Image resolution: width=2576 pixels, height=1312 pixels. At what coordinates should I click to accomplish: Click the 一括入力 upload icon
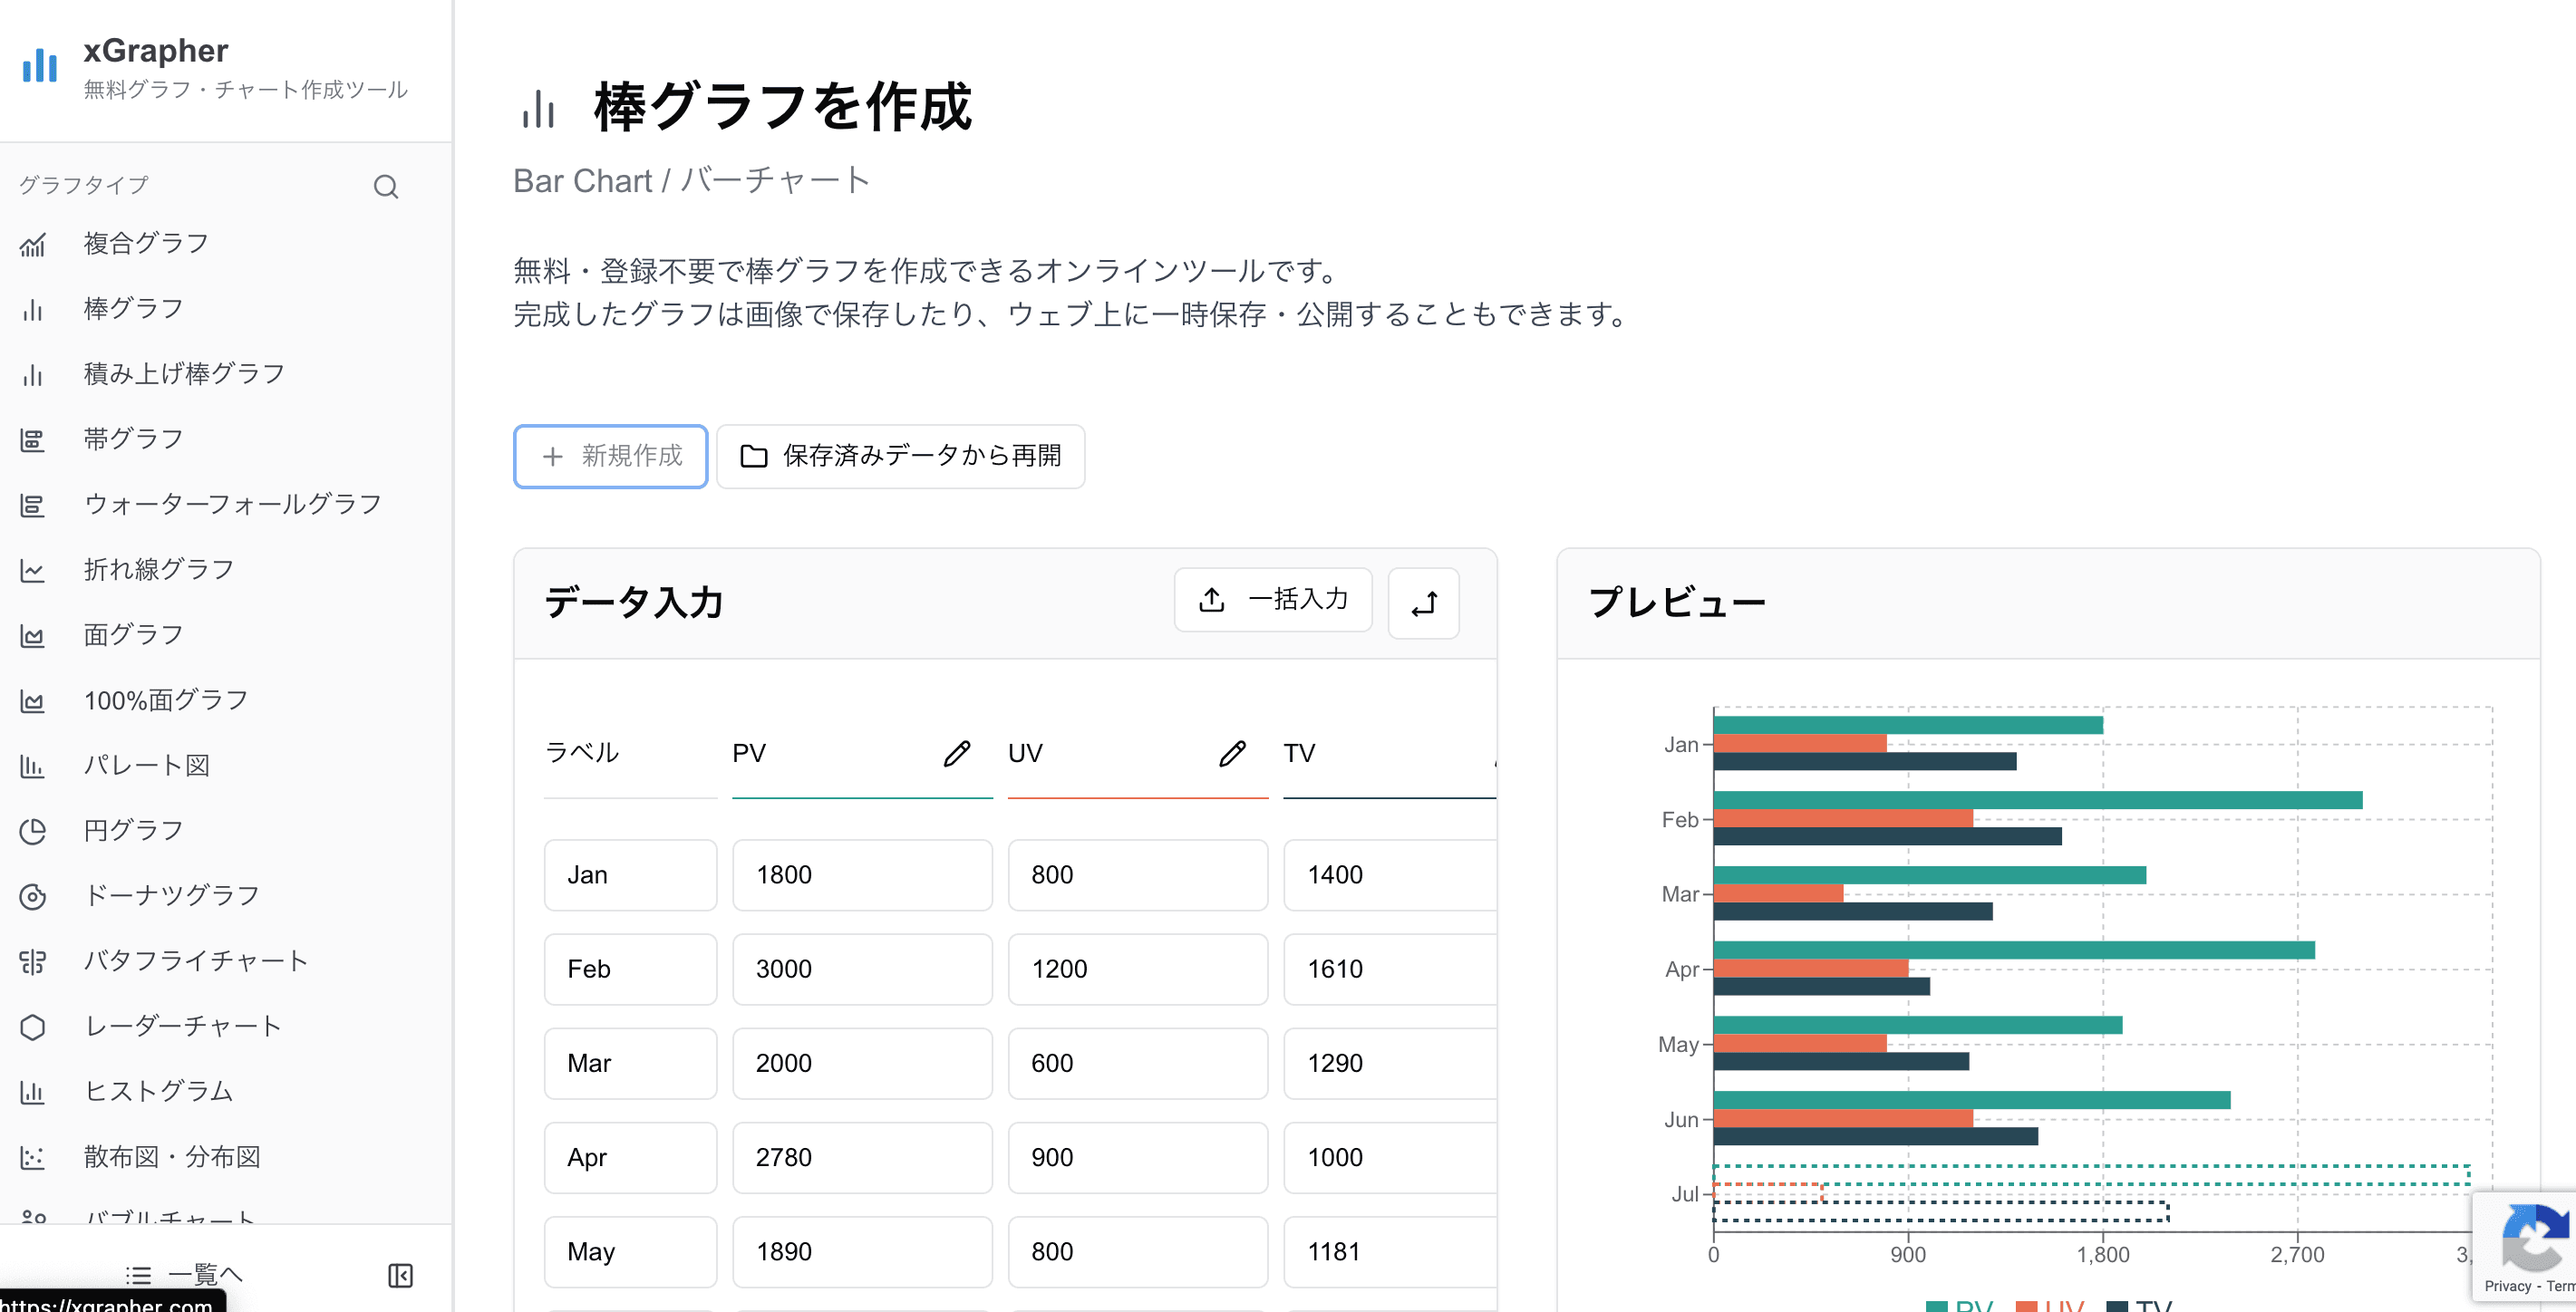1212,600
